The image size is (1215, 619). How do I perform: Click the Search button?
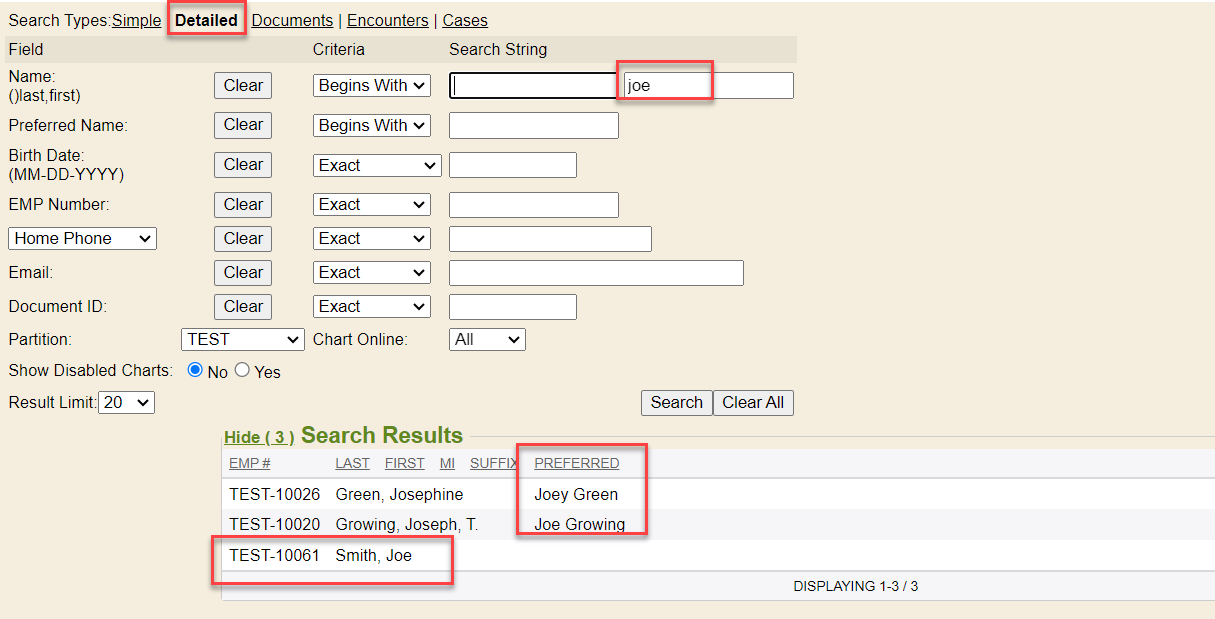[676, 403]
